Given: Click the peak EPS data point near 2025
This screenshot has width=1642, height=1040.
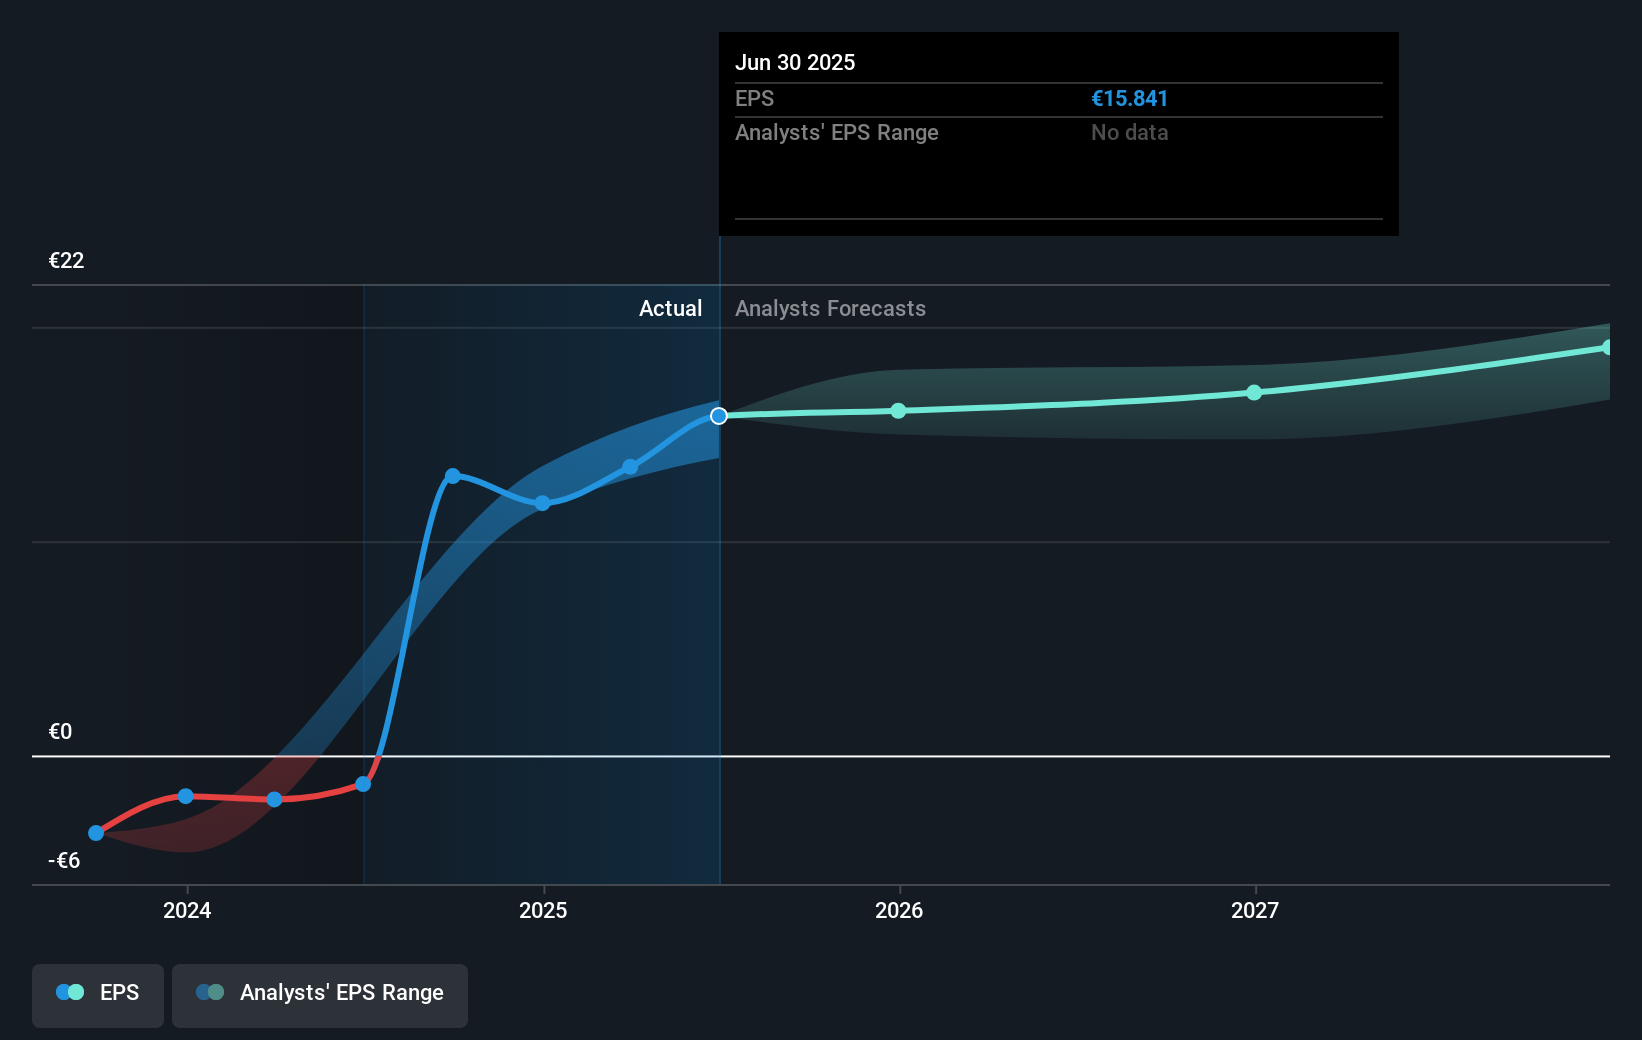Looking at the screenshot, I should [x=453, y=476].
